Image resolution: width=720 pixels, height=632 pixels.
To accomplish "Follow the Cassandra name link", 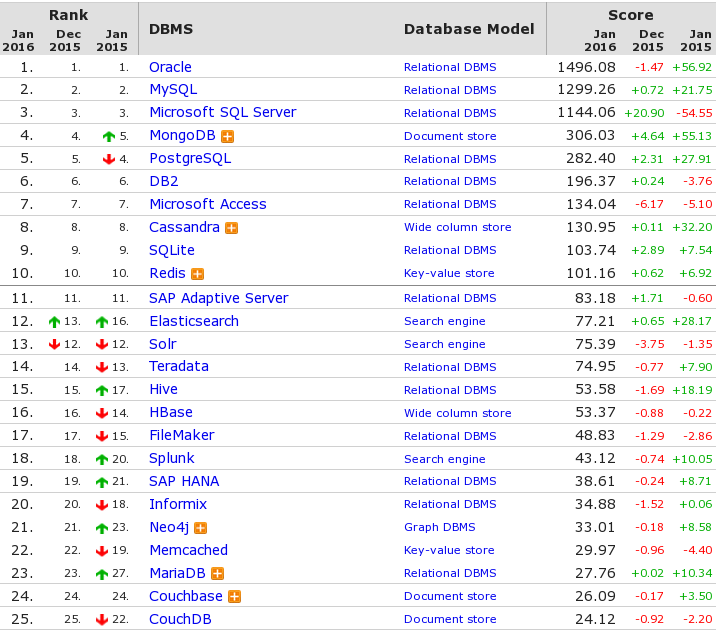I will coord(184,227).
